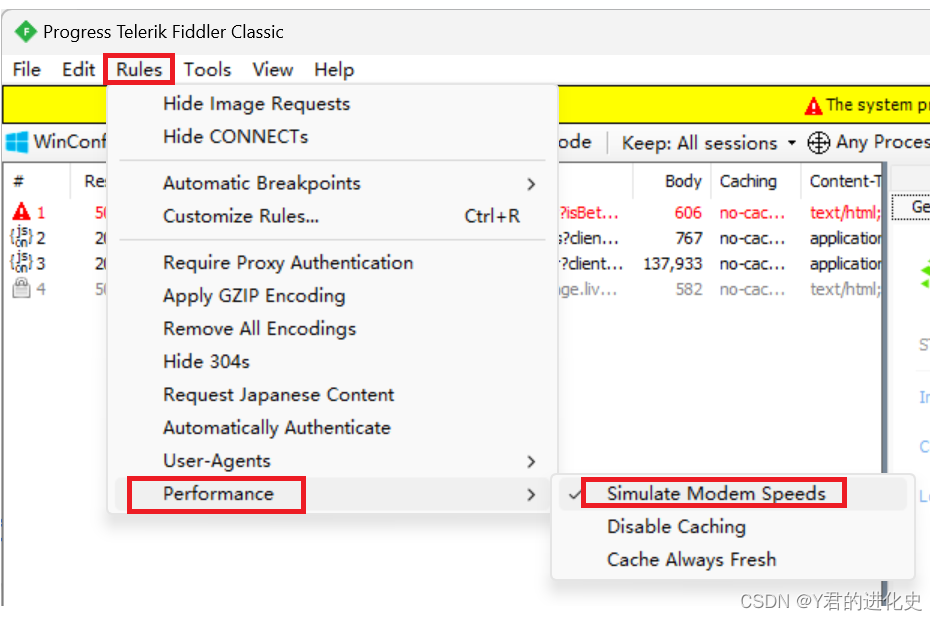Expand the Performance submenu
Image resolution: width=937 pixels, height=621 pixels.
click(x=332, y=494)
